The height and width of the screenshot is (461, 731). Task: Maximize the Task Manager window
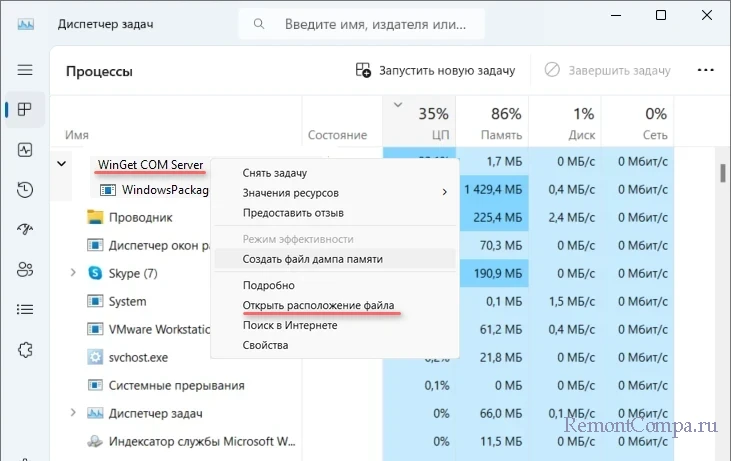coord(661,15)
